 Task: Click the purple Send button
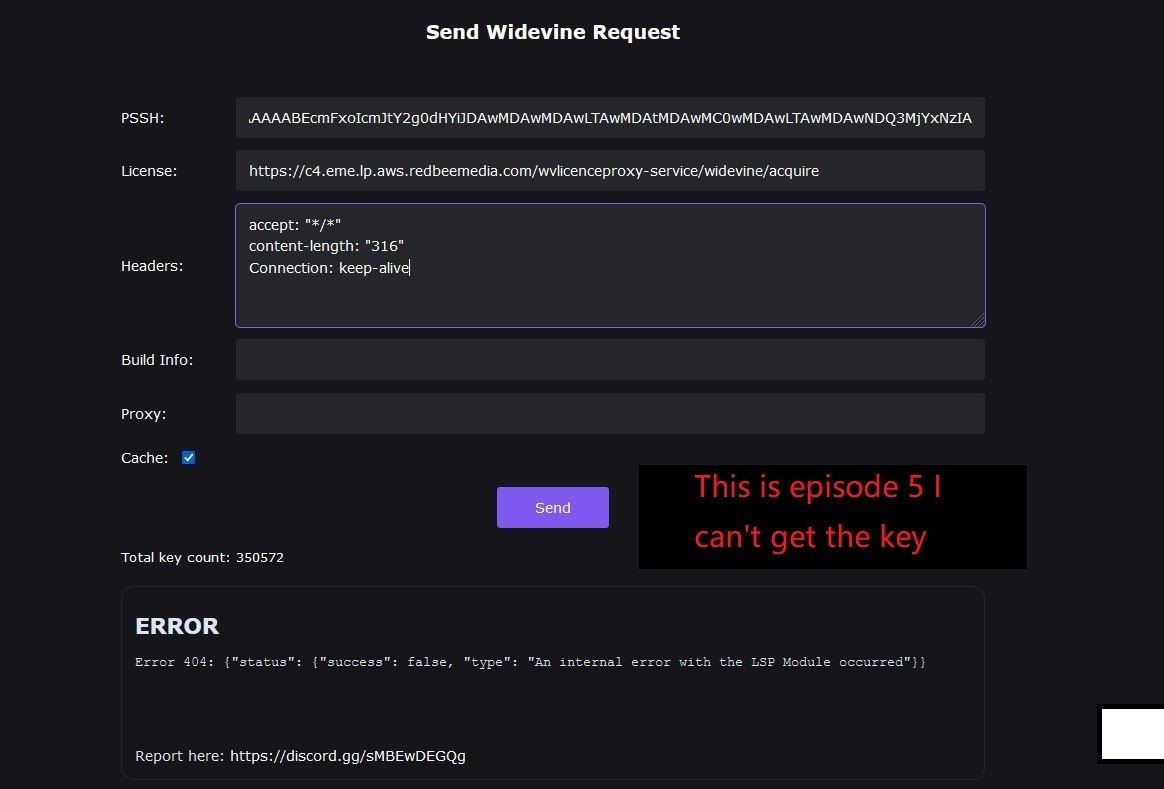[x=552, y=508]
